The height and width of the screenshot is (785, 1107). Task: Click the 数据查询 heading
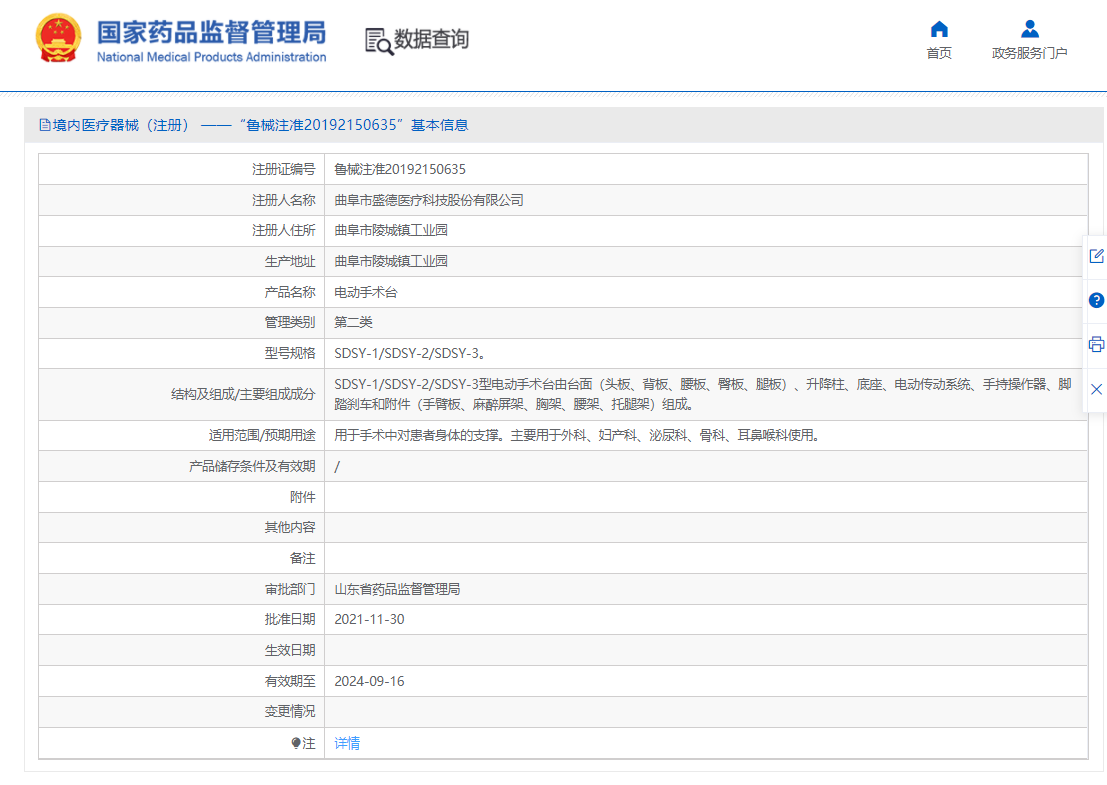pos(431,39)
